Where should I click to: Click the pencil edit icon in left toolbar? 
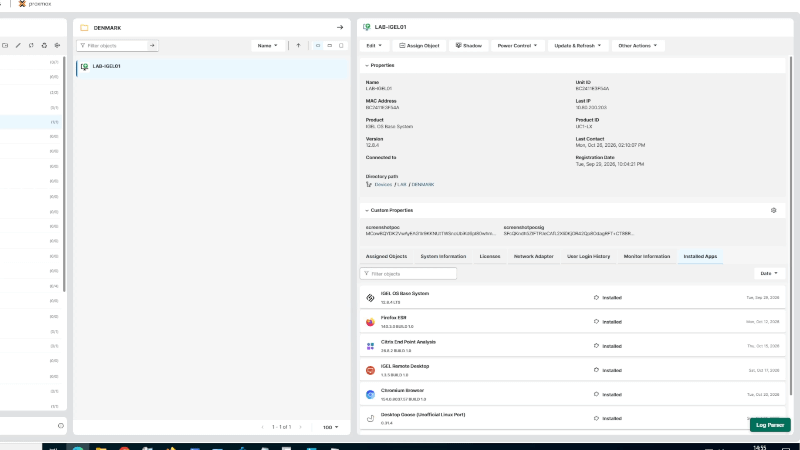[18, 45]
